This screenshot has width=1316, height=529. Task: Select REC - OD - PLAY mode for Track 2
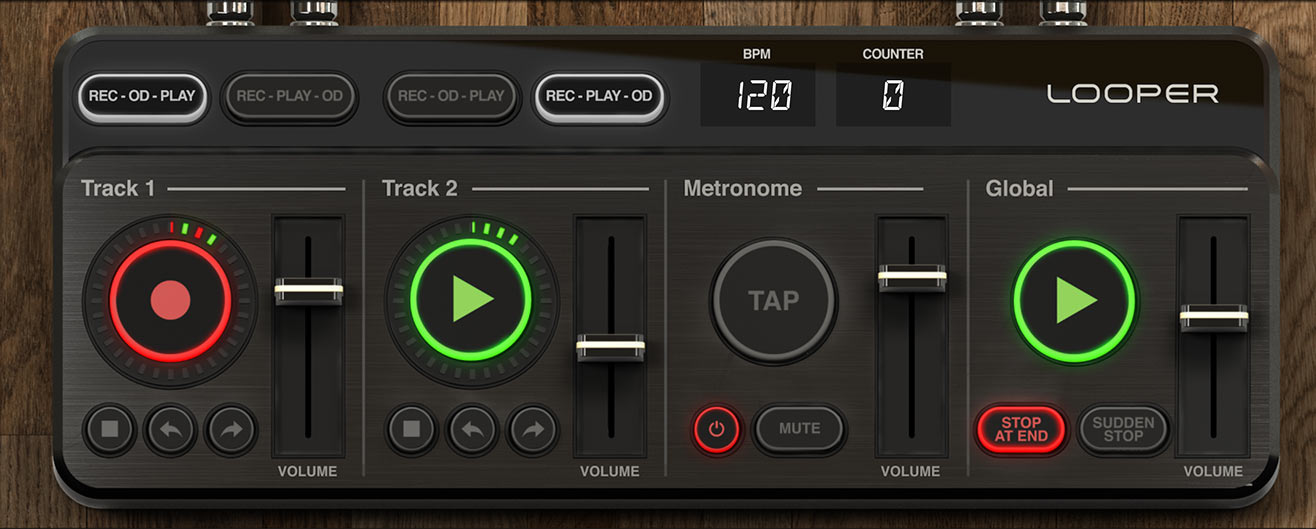click(450, 97)
